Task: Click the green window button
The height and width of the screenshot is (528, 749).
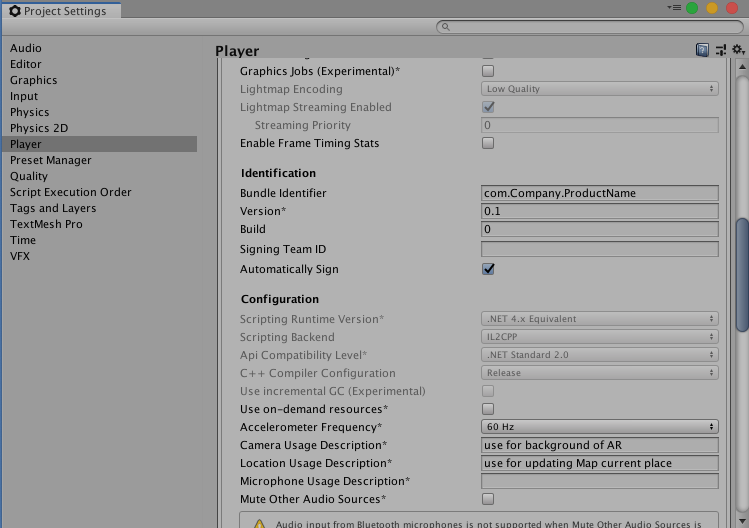Action: [x=691, y=8]
